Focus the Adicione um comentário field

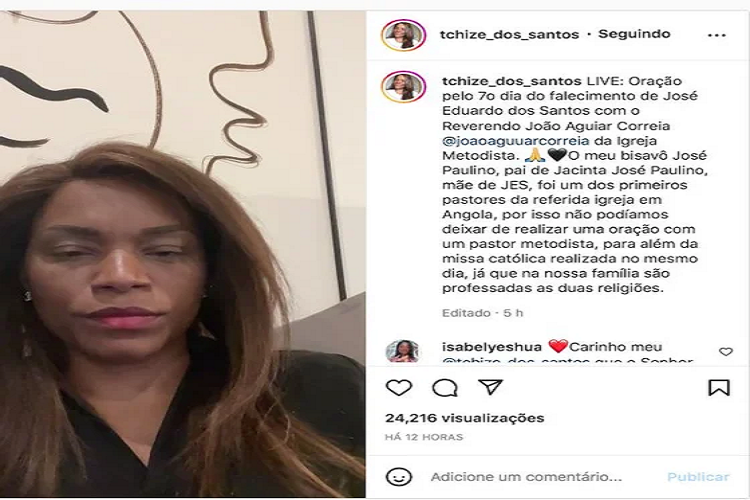[x=526, y=477]
